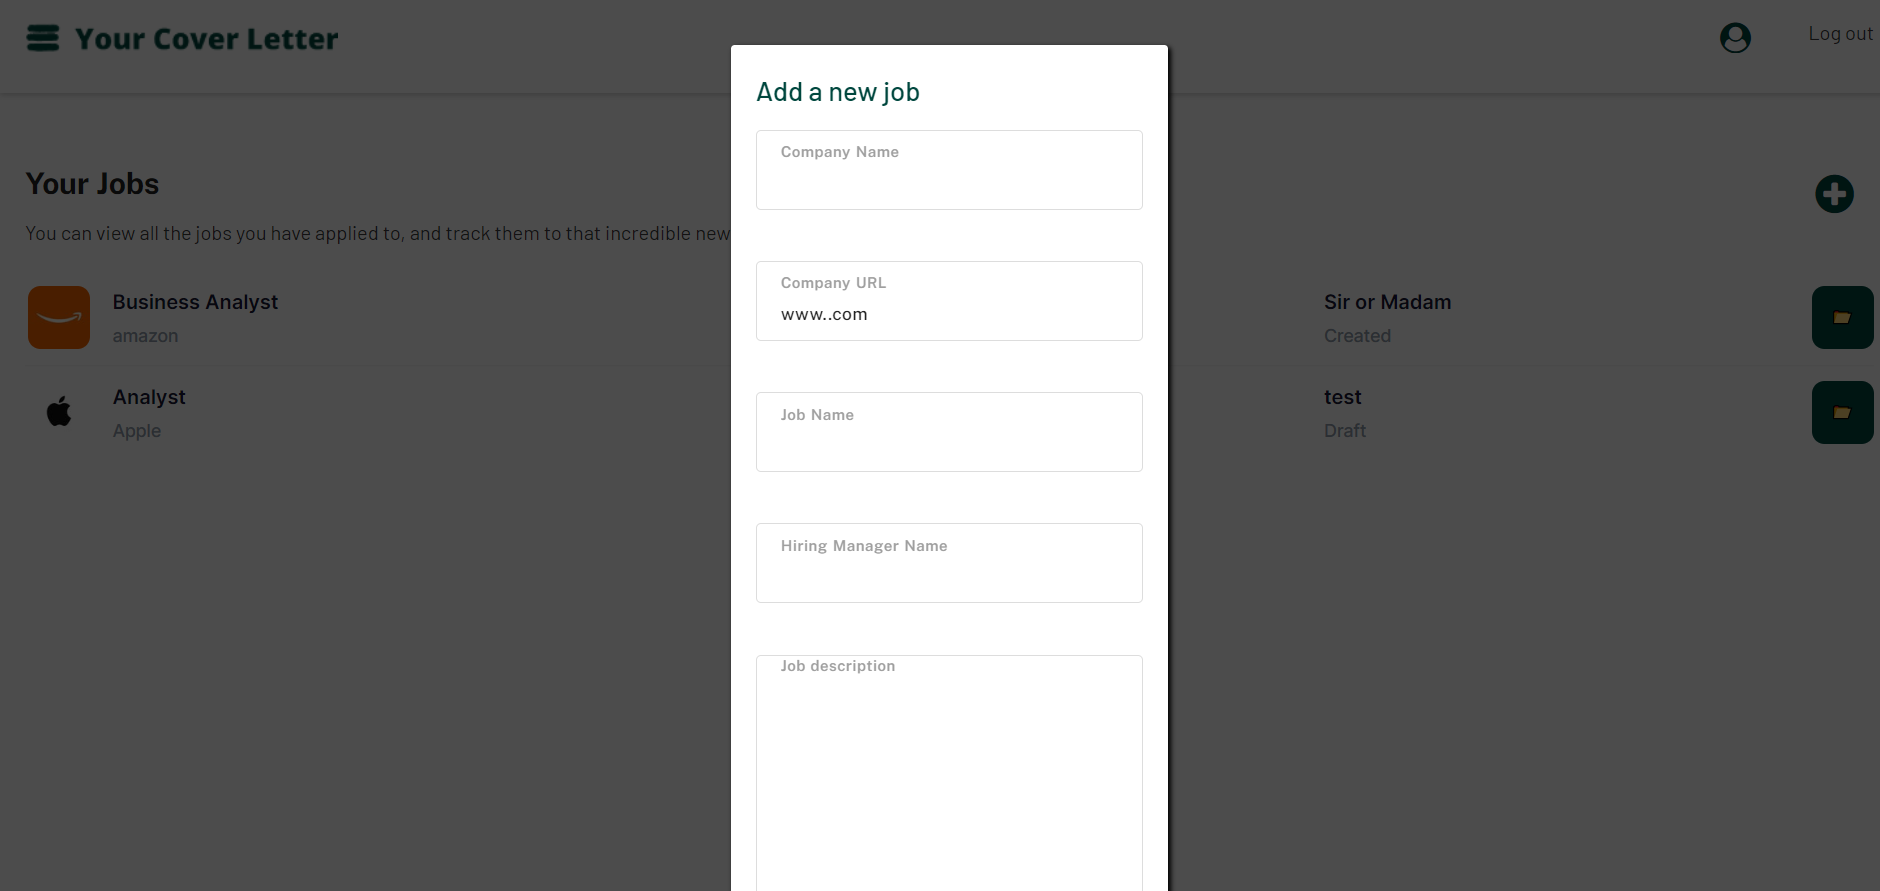Click the Your Jobs heading
Image resolution: width=1880 pixels, height=891 pixels.
click(x=92, y=184)
